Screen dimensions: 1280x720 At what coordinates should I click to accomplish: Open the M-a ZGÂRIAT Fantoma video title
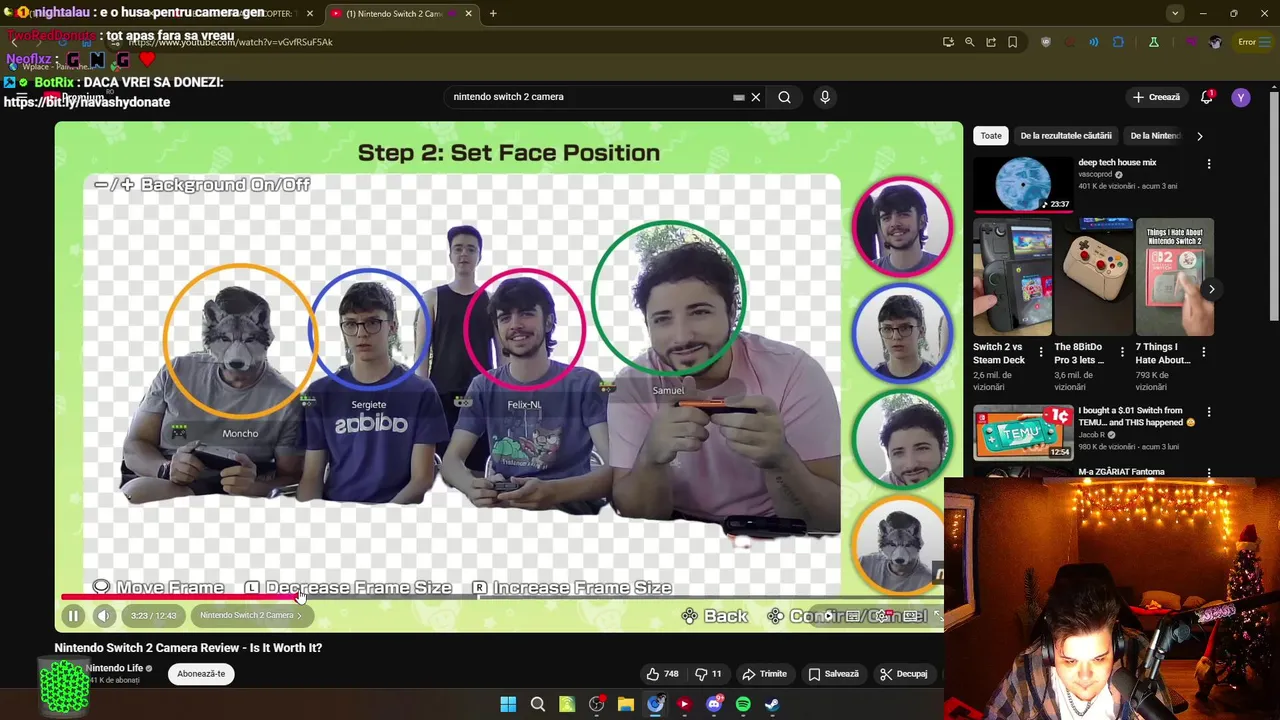click(1121, 472)
